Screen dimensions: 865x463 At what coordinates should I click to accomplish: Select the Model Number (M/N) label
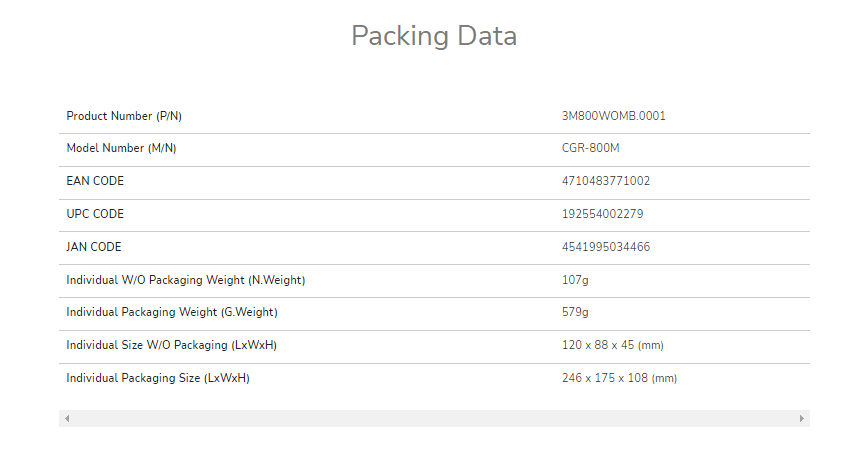[x=121, y=148]
